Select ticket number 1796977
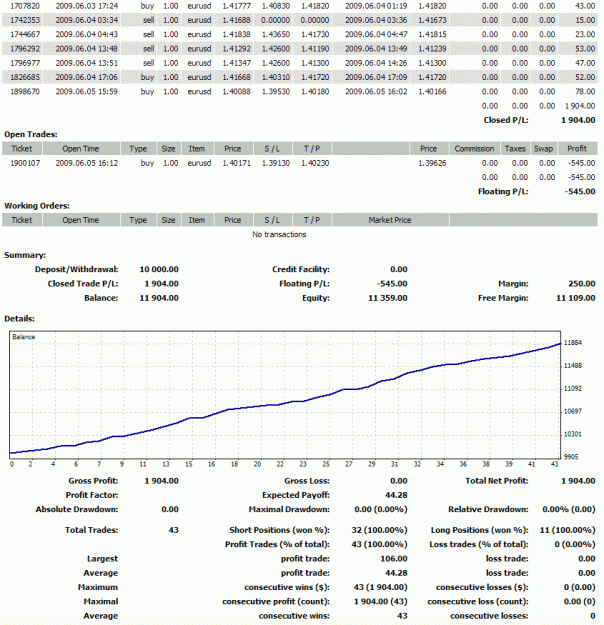Viewport: 604px width, 625px height. coord(25,63)
